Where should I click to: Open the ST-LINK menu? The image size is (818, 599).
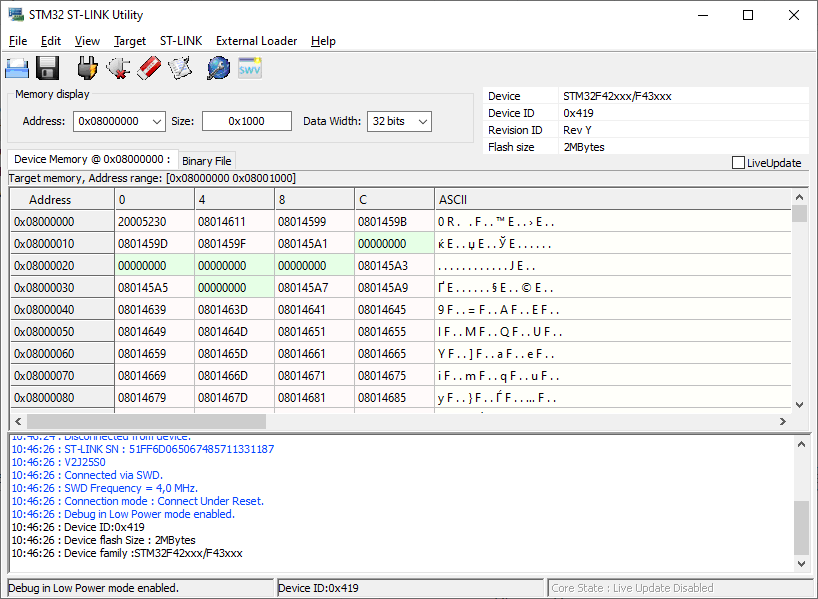[x=181, y=41]
